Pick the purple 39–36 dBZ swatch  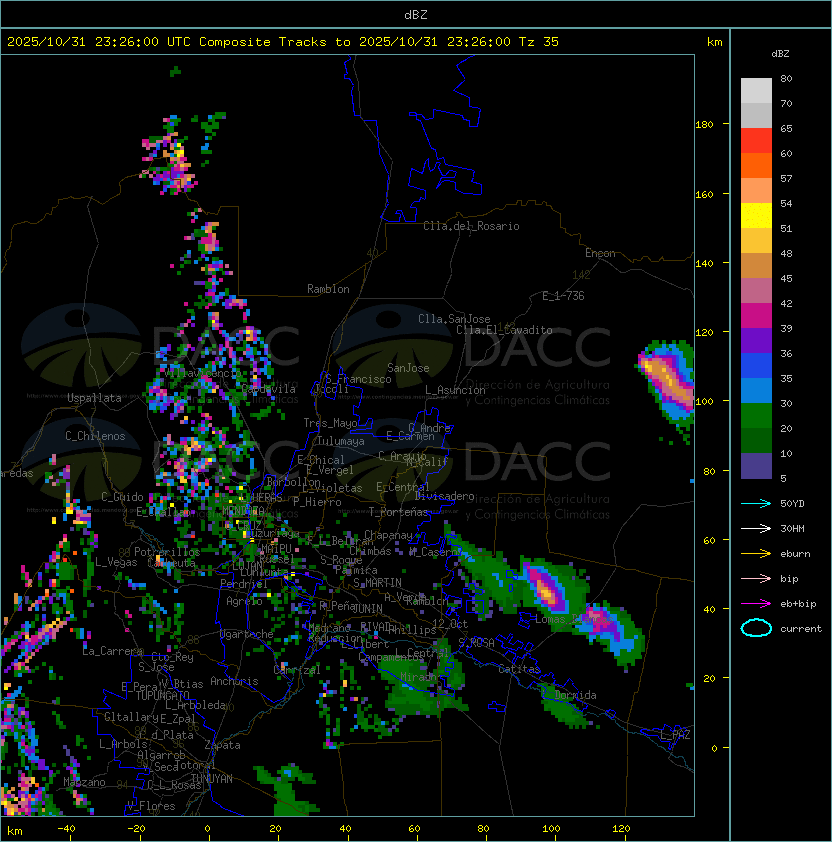(756, 340)
